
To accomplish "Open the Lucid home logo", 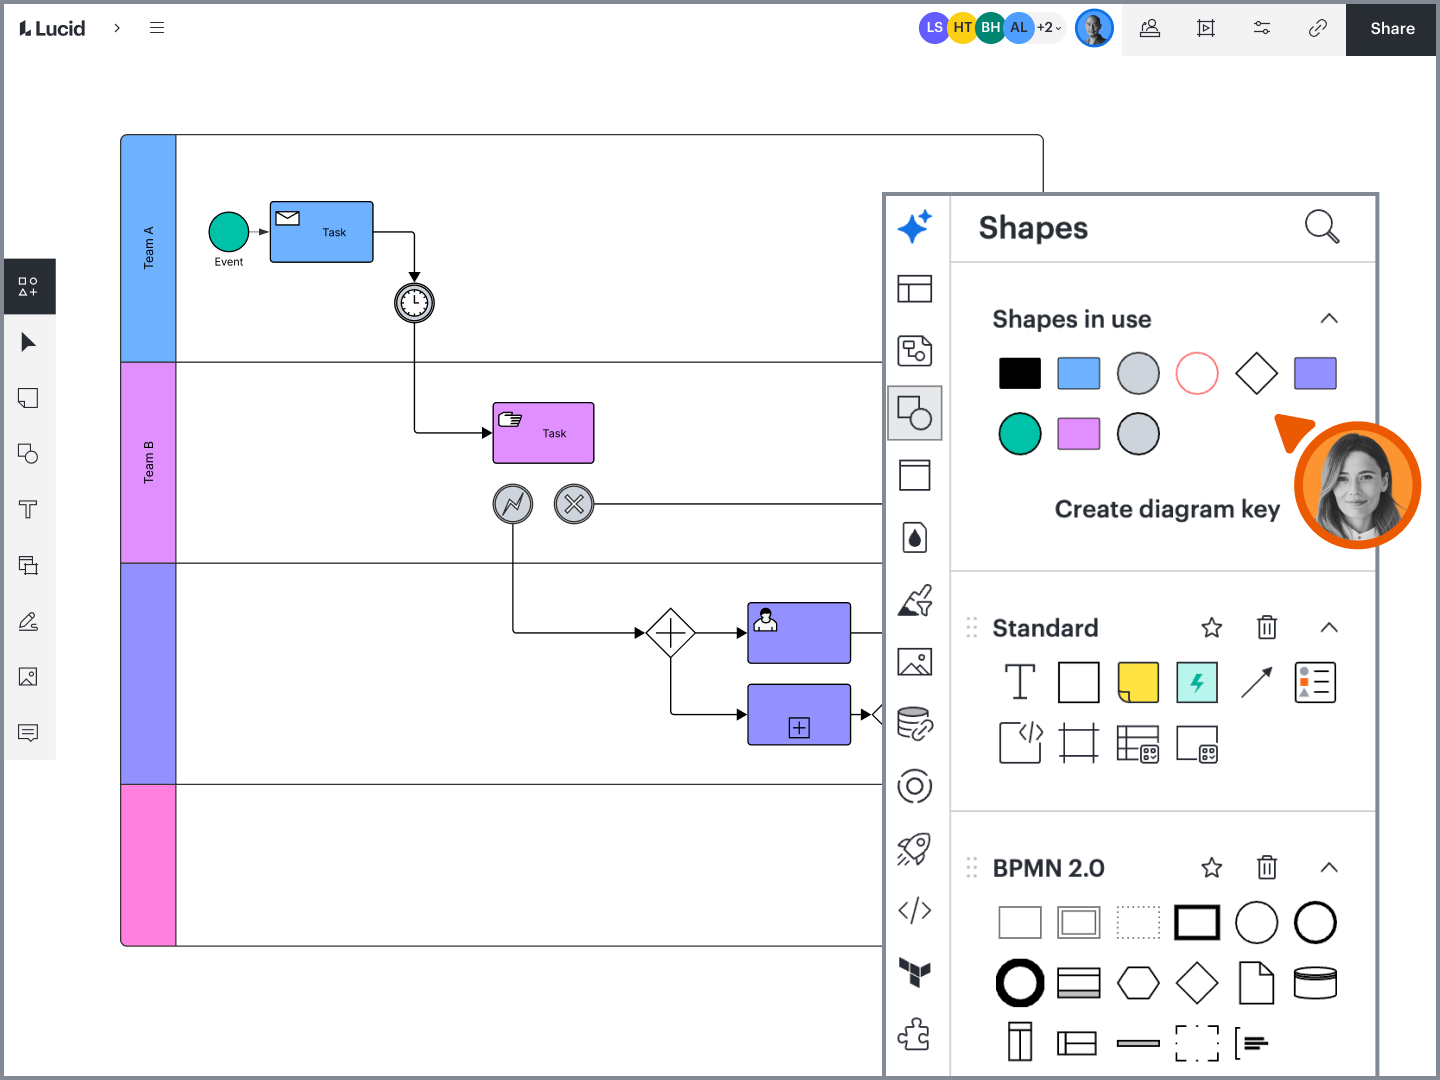I will [52, 28].
